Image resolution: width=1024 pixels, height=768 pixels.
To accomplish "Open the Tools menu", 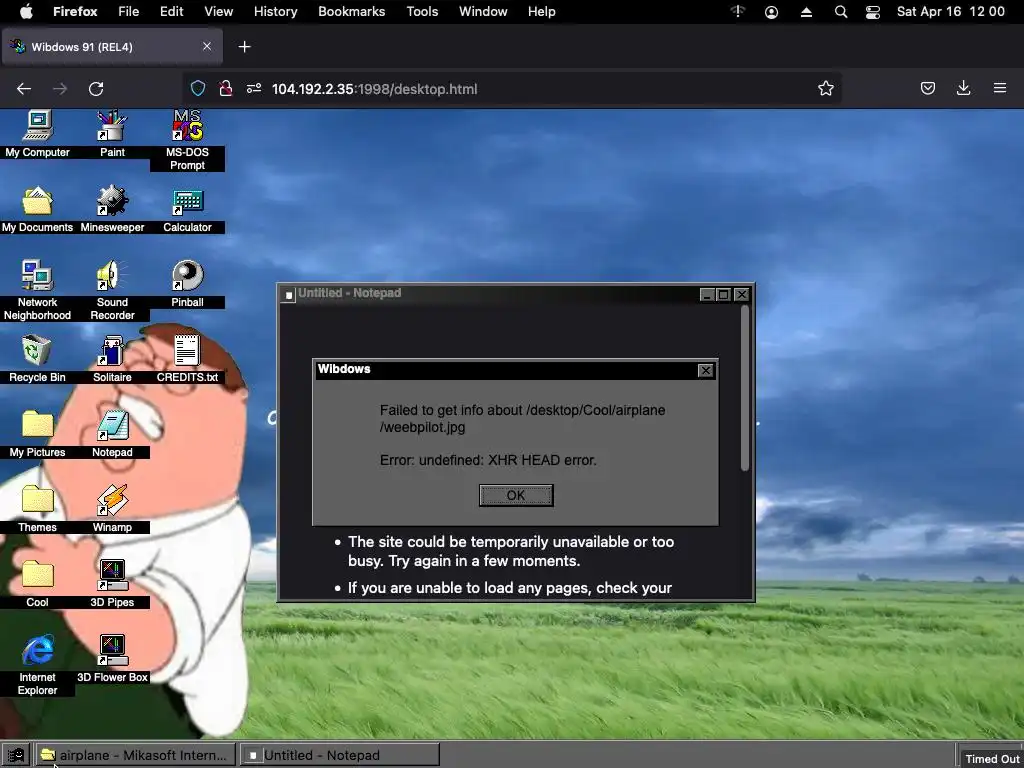I will coord(422,12).
